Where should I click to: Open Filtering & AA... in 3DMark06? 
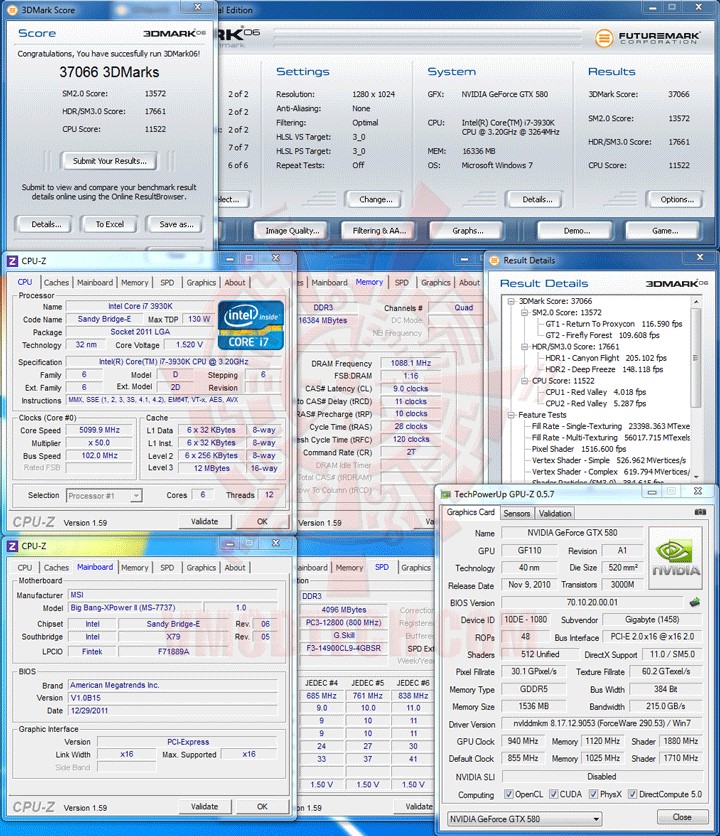point(379,231)
